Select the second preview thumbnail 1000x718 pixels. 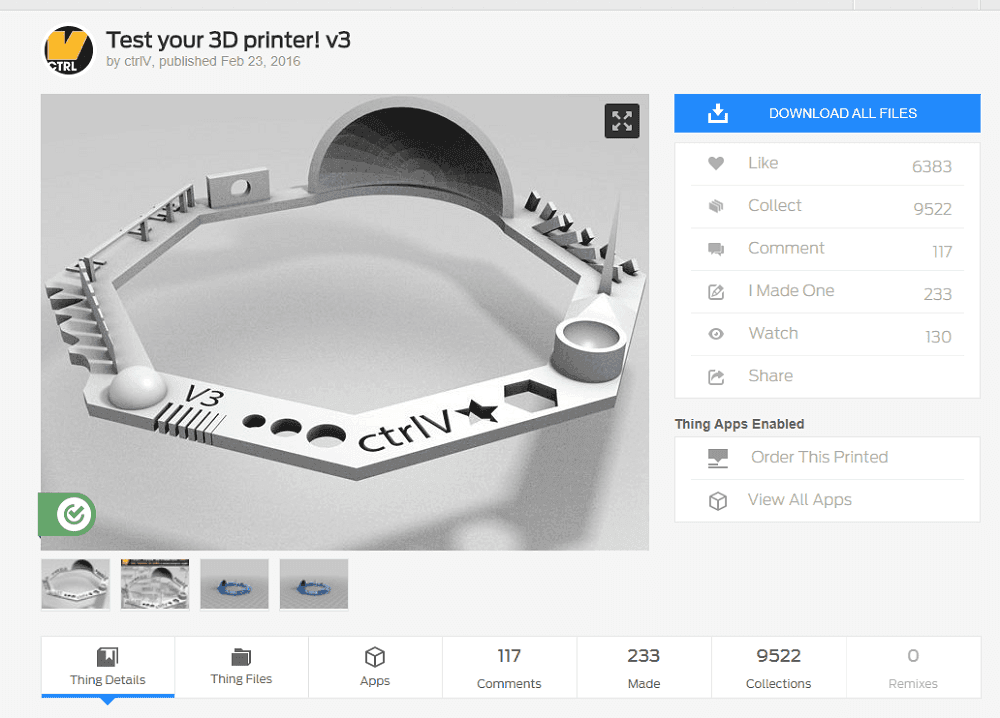(154, 583)
